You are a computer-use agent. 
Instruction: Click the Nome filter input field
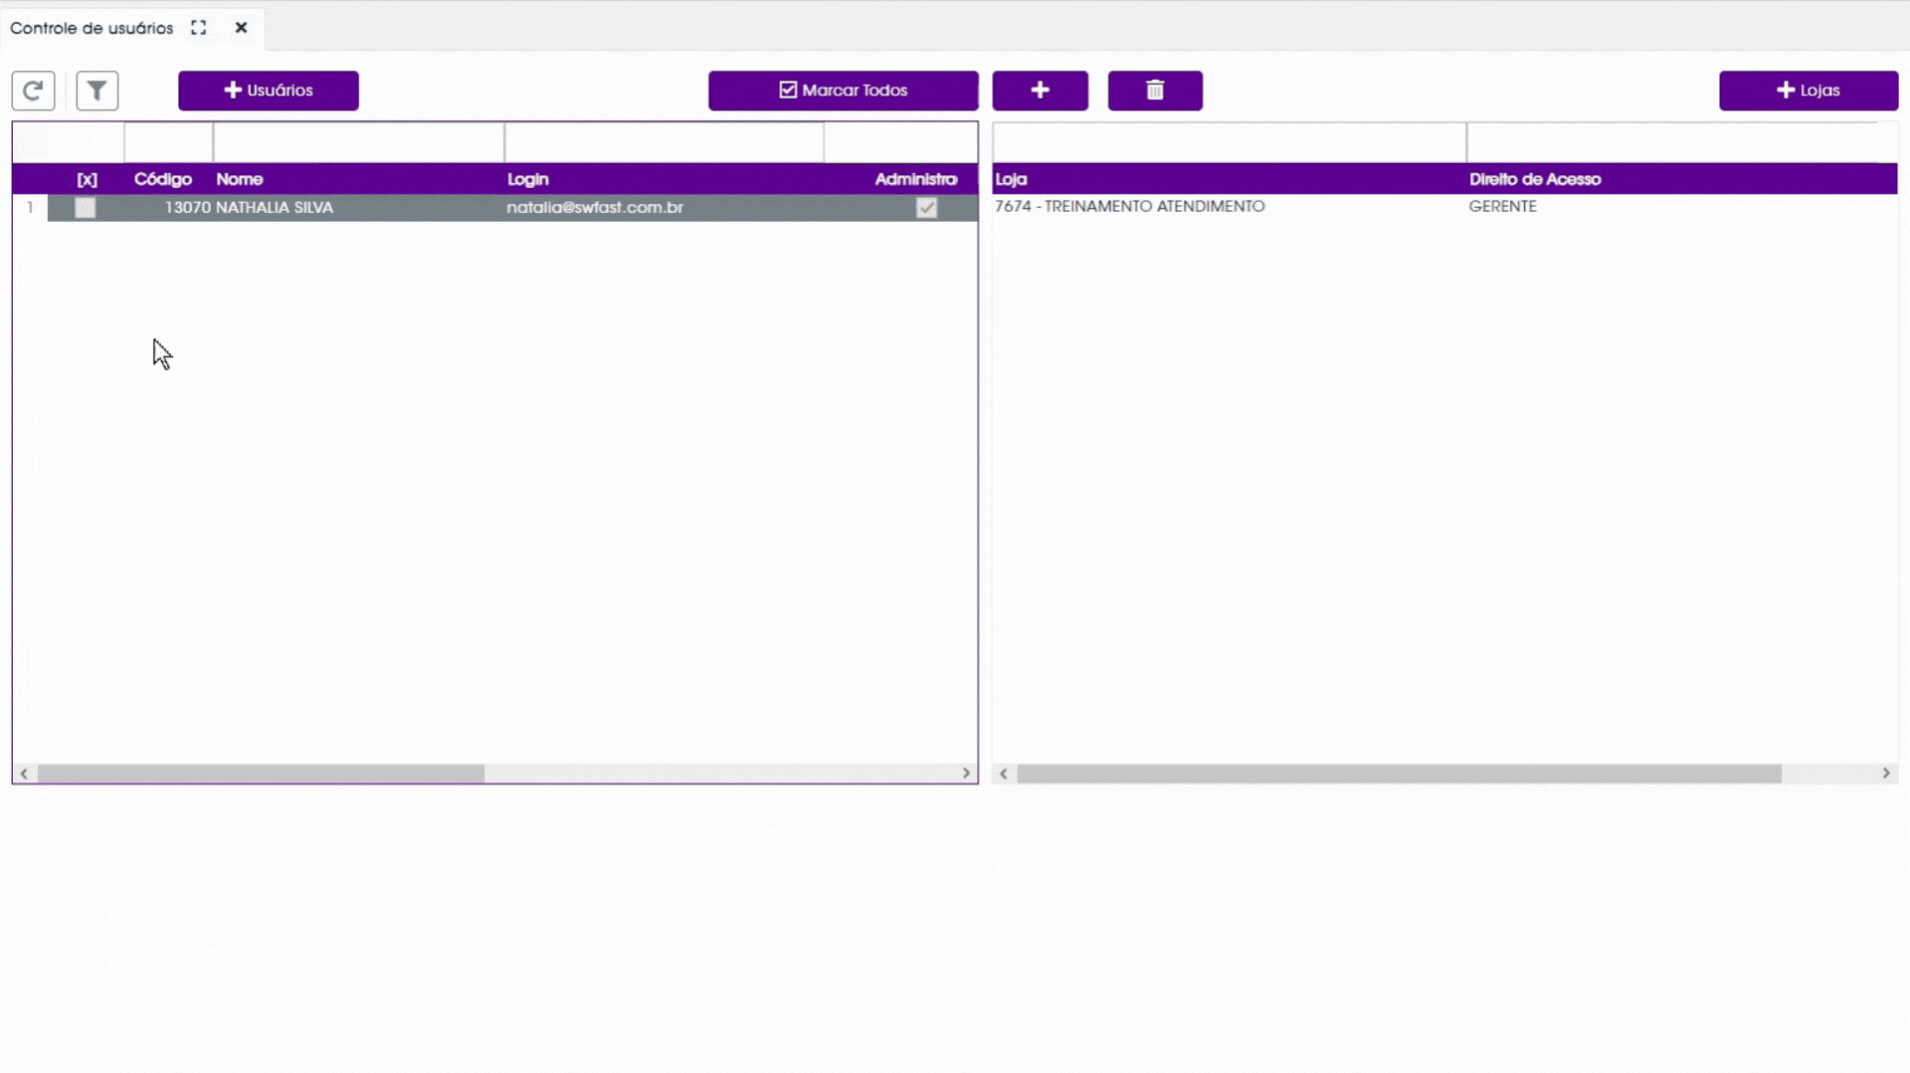(x=359, y=143)
